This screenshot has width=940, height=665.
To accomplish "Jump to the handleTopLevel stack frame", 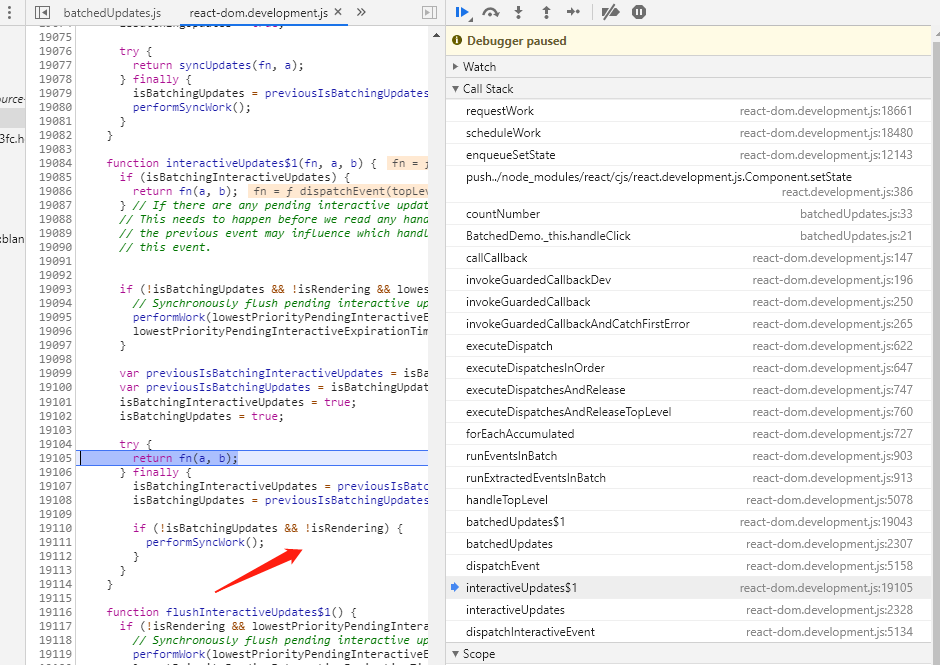I will pyautogui.click(x=506, y=500).
